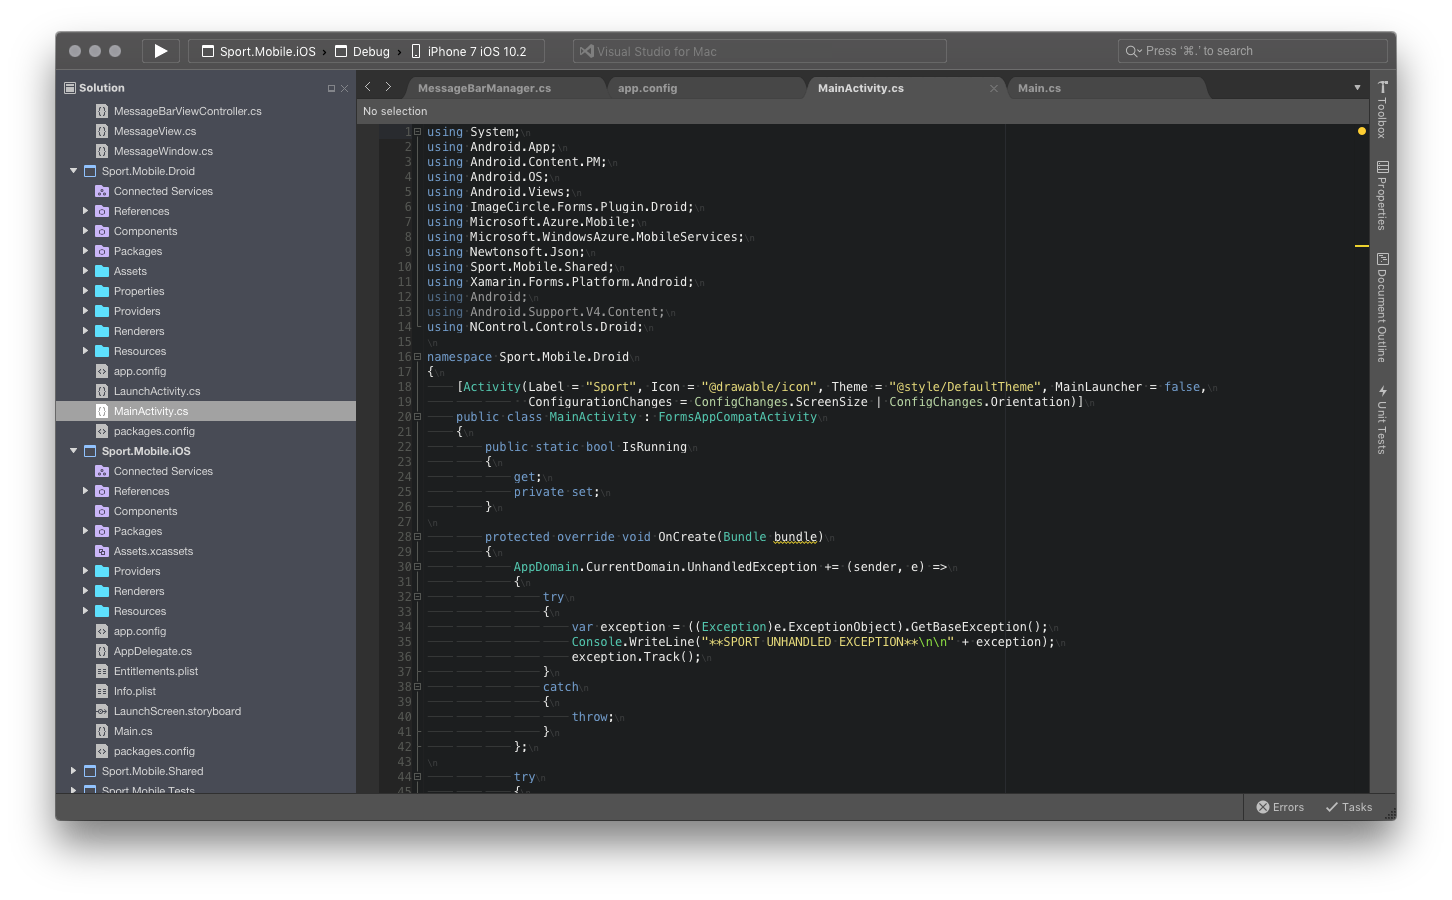Expand the References folder under Sport.Mobile.Droid
The height and width of the screenshot is (900, 1452).
87,211
